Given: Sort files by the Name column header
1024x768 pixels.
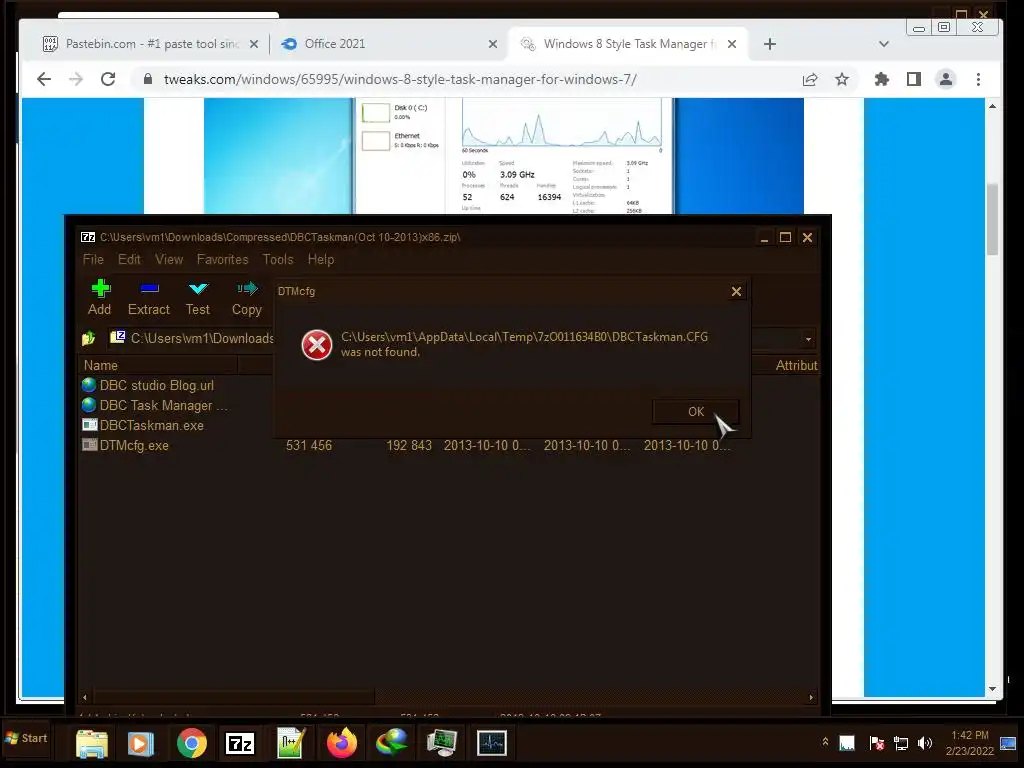Looking at the screenshot, I should click(158, 366).
